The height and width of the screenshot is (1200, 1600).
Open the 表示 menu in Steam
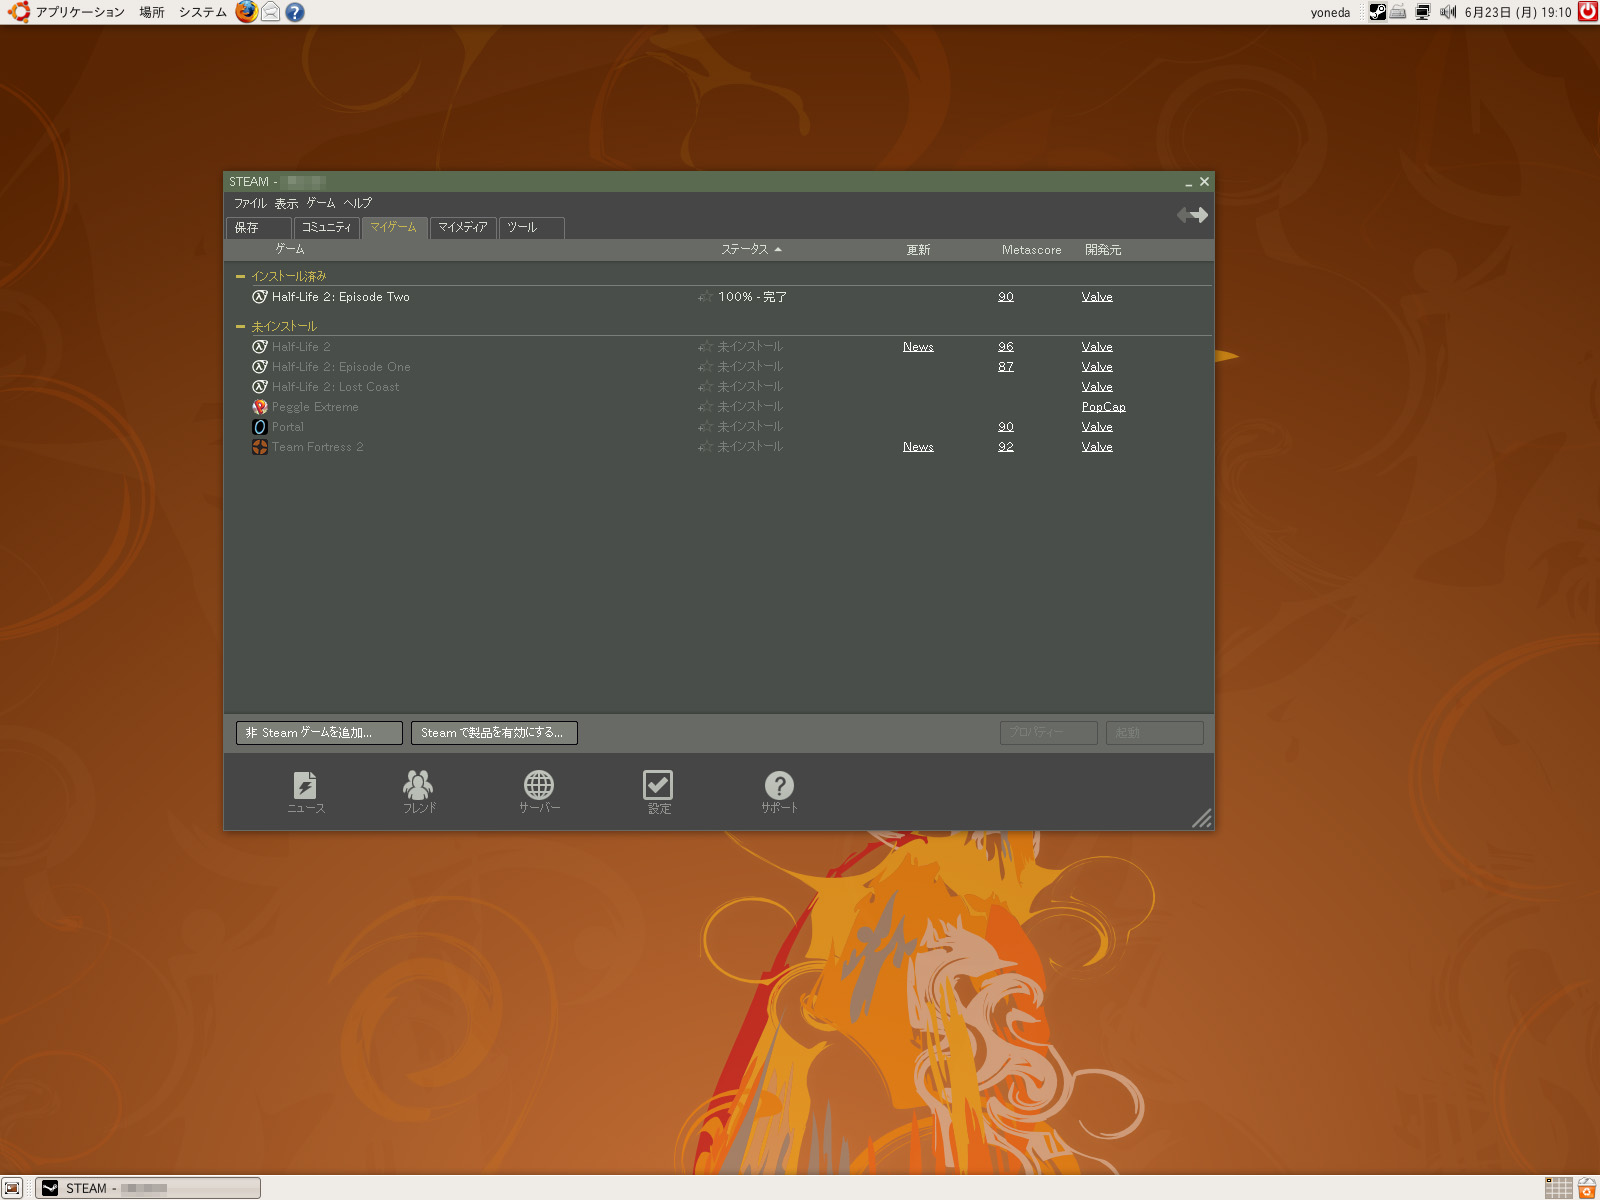tap(286, 203)
